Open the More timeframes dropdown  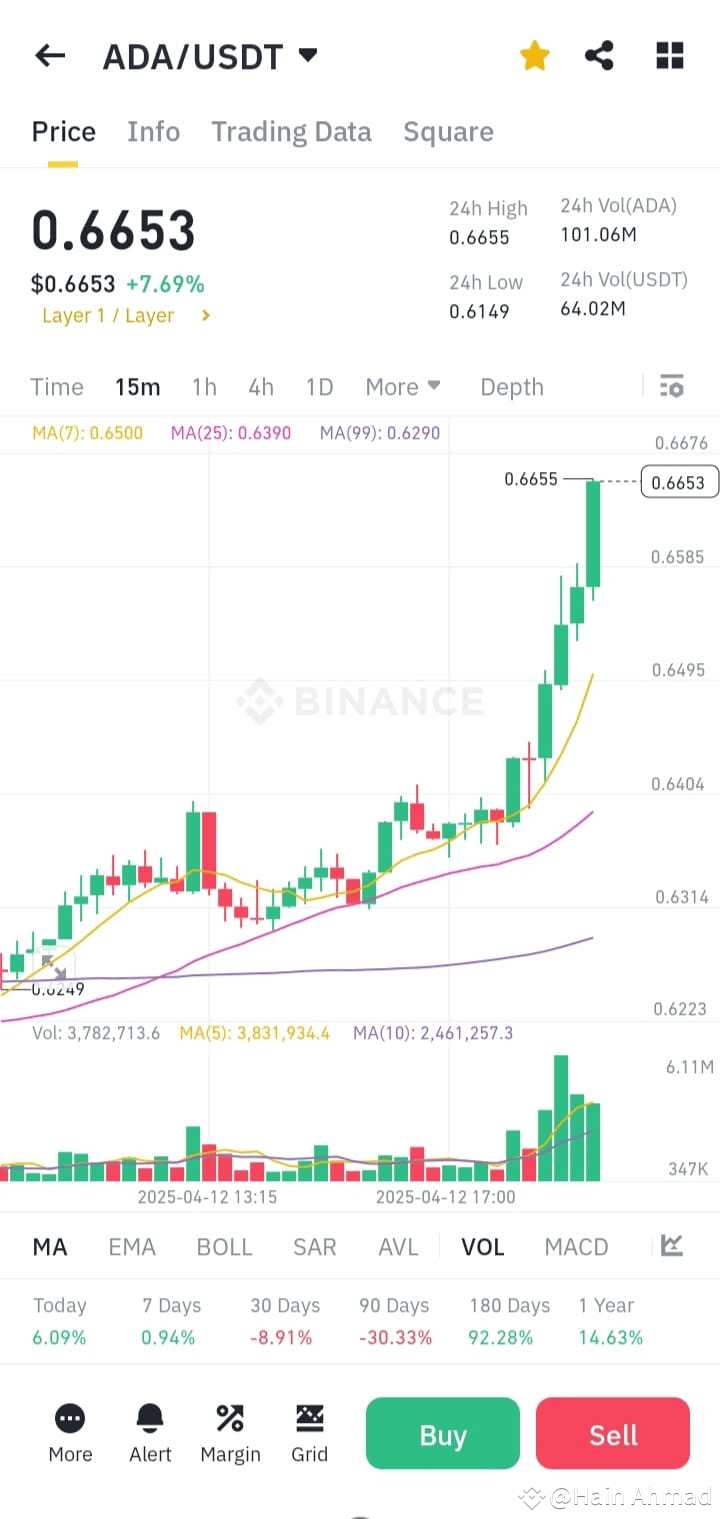pyautogui.click(x=403, y=386)
